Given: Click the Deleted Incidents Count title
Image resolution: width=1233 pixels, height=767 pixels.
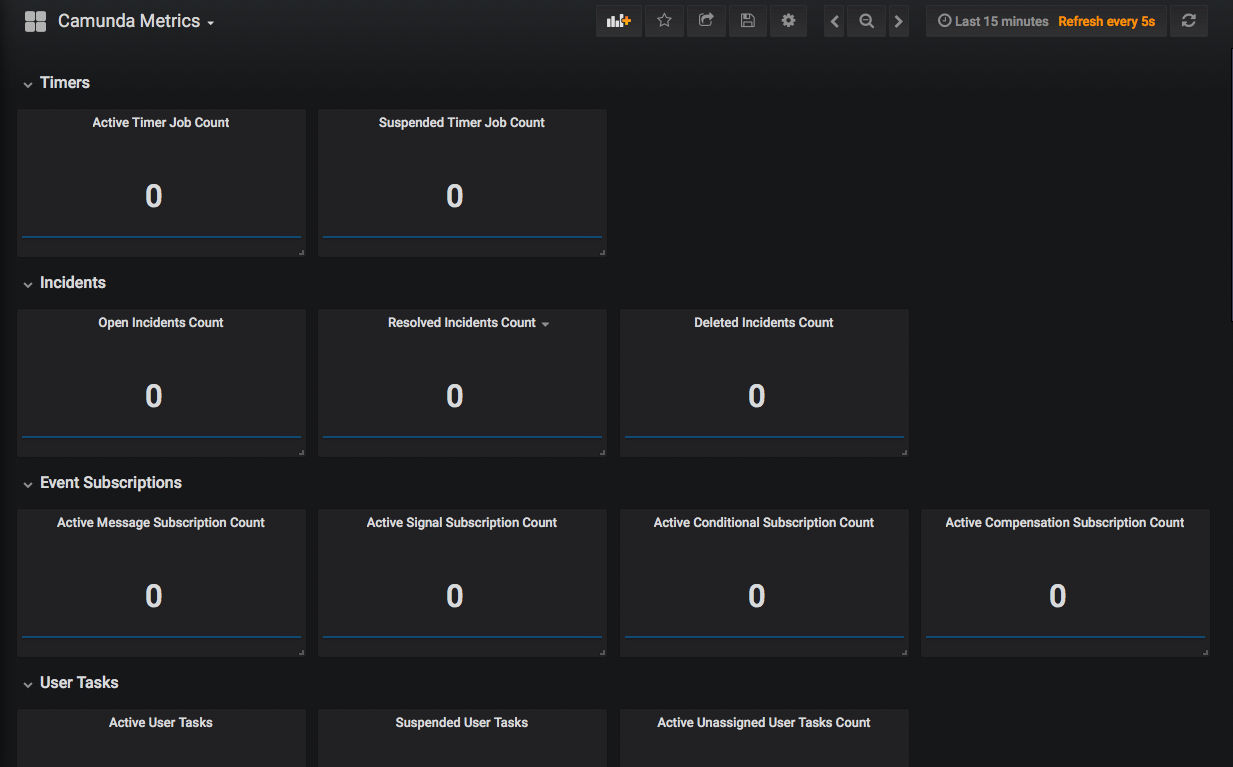Looking at the screenshot, I should point(764,322).
